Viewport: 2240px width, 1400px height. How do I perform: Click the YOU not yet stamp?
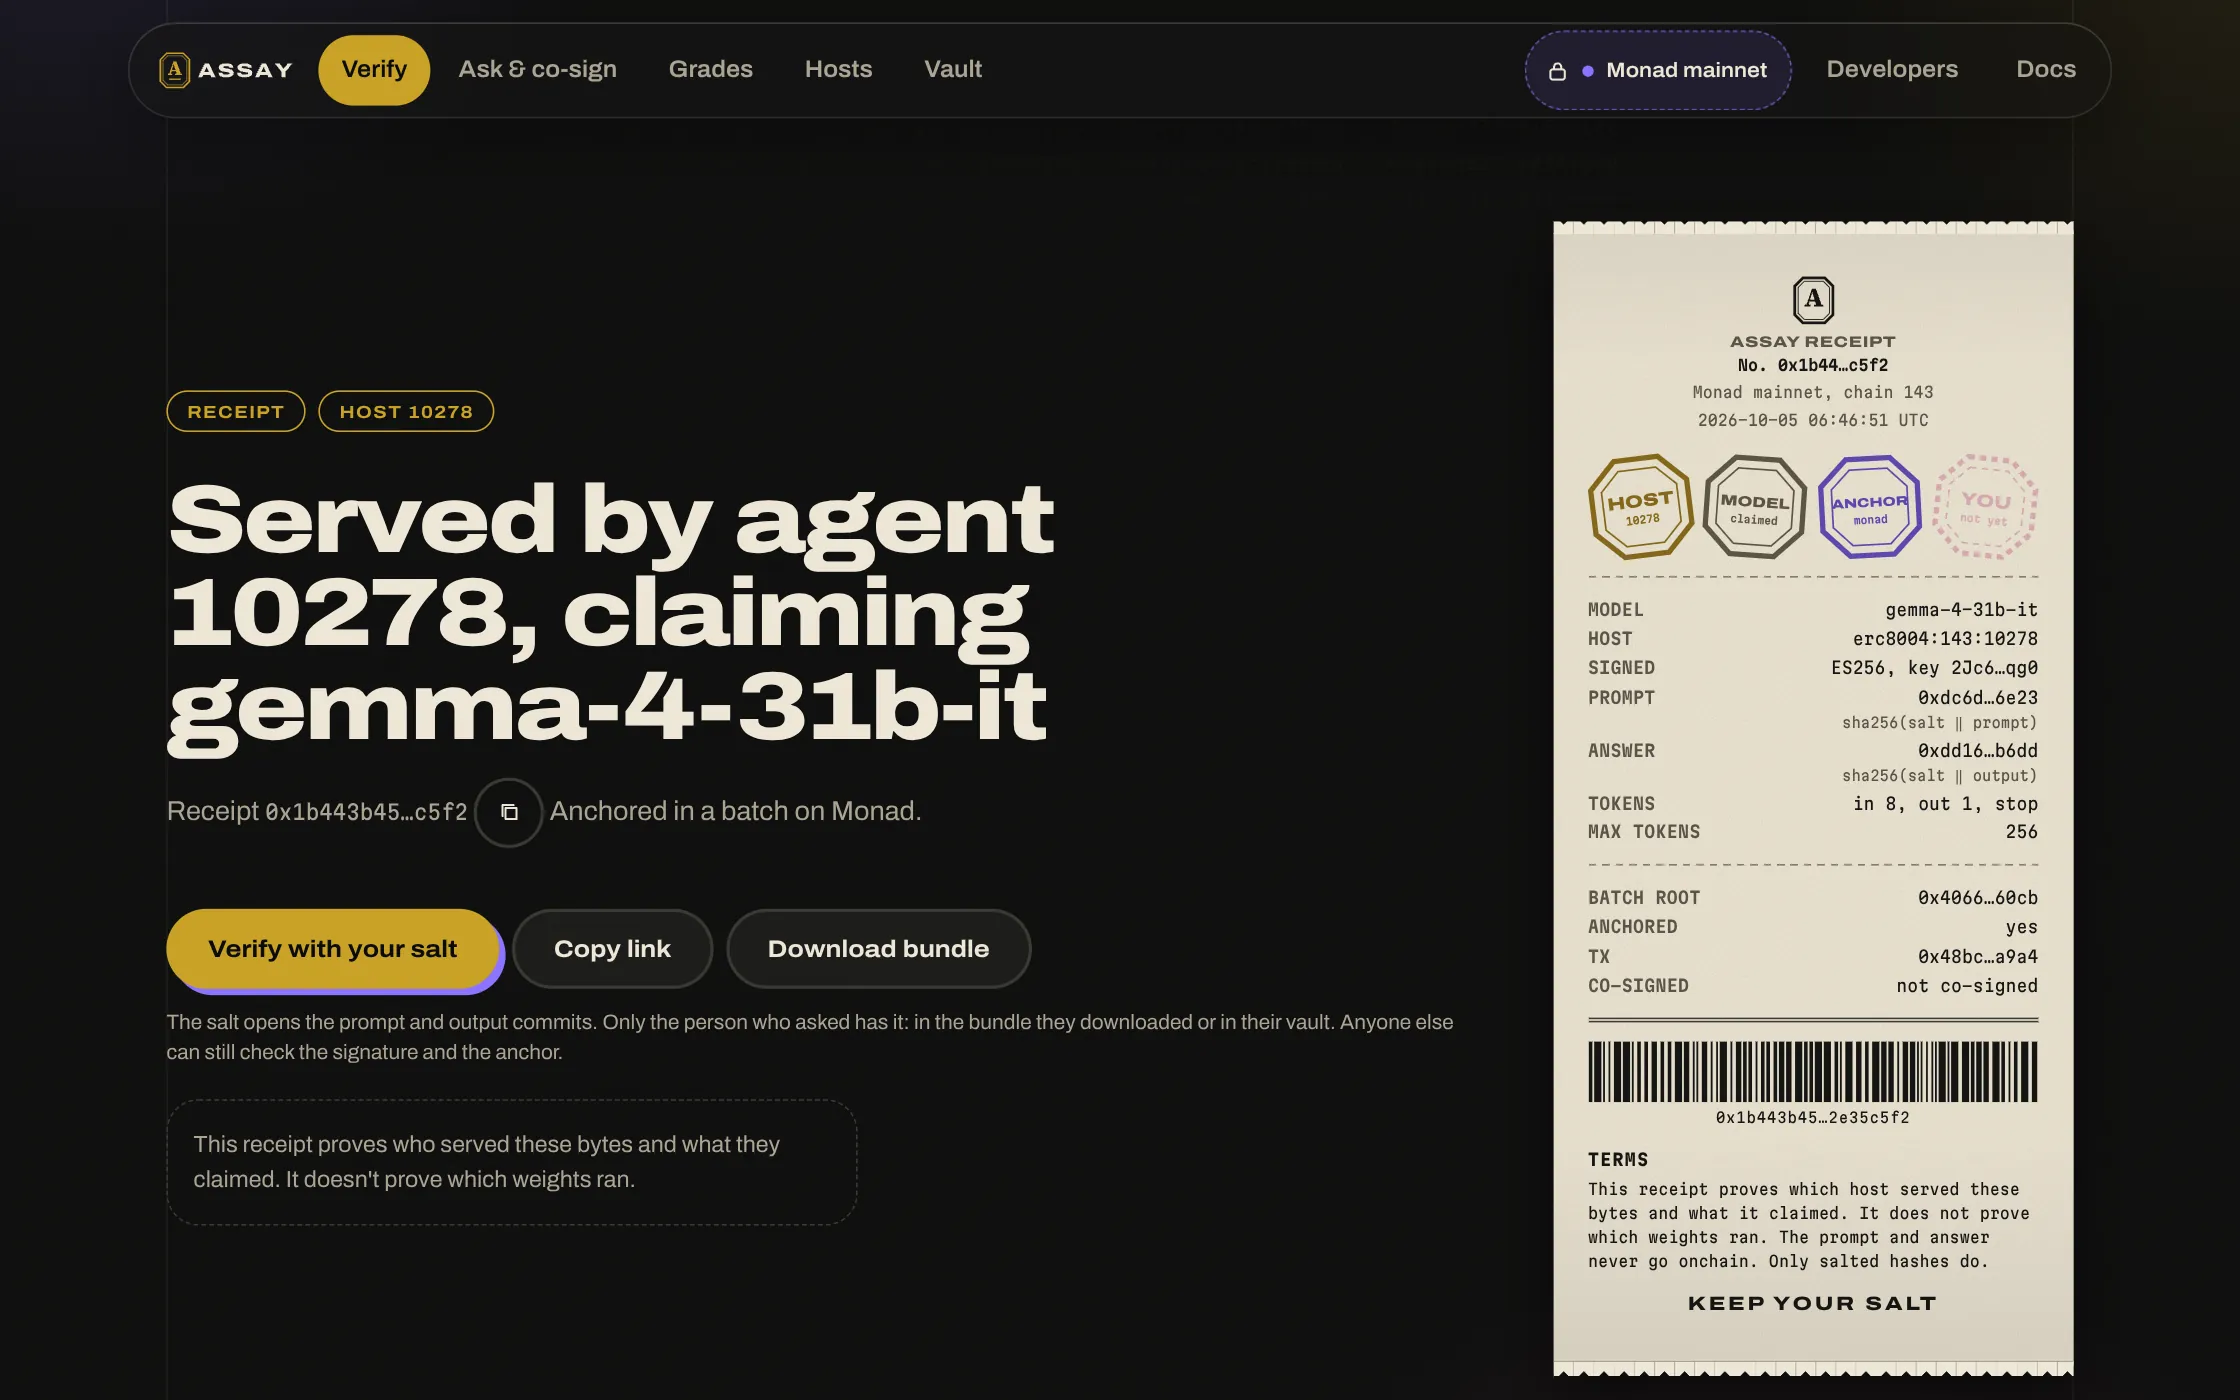1985,507
